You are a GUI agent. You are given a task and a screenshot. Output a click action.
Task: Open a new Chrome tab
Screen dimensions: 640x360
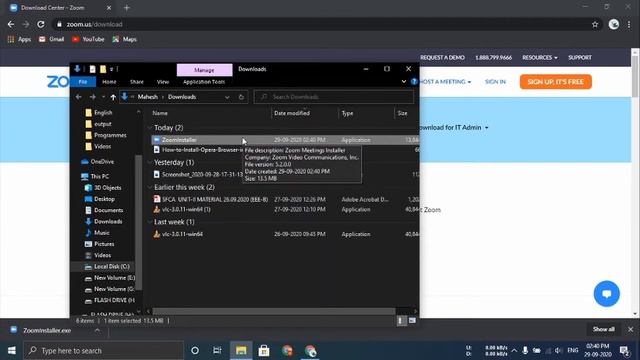(127, 8)
